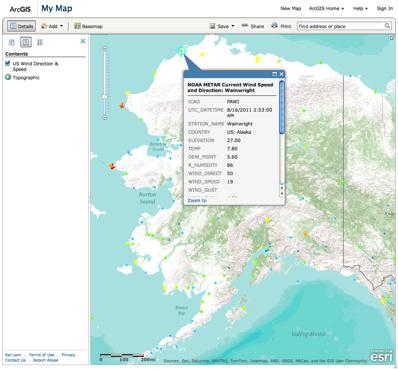Click the search magnifier icon
This screenshot has height=369, width=398.
[x=387, y=26]
